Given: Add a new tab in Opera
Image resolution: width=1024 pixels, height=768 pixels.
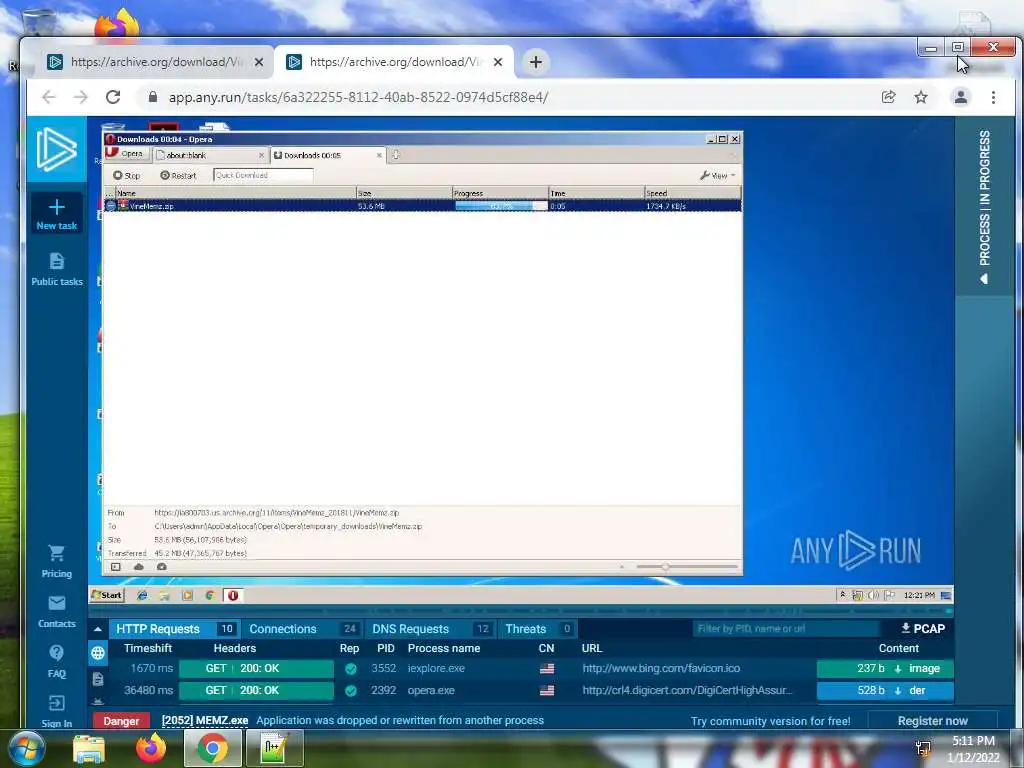Looking at the screenshot, I should [395, 155].
